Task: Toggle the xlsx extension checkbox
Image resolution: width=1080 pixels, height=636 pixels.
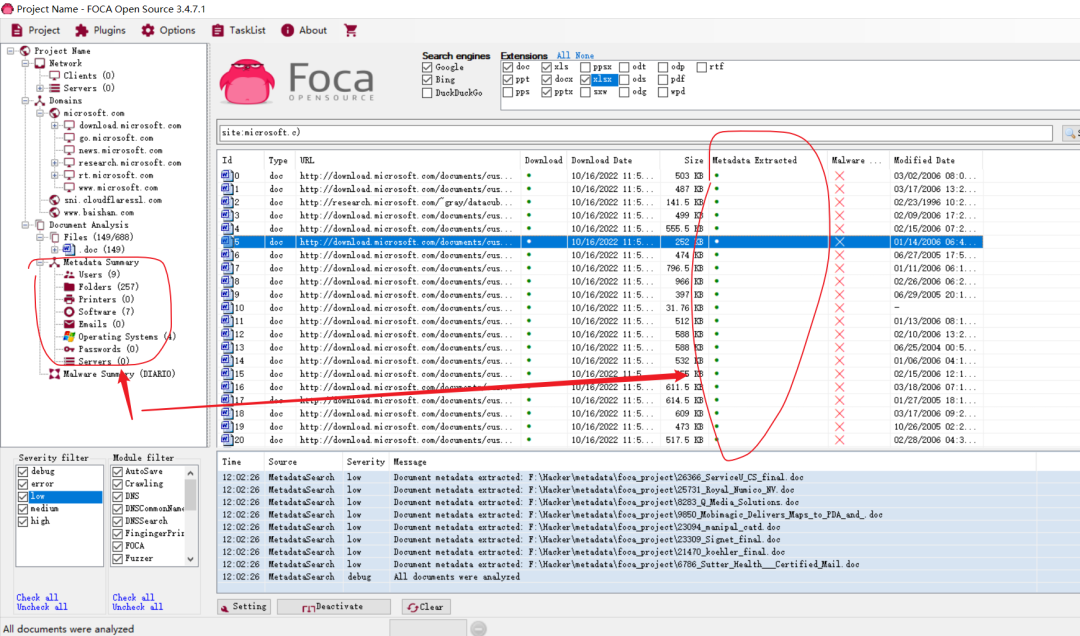Action: 585,79
